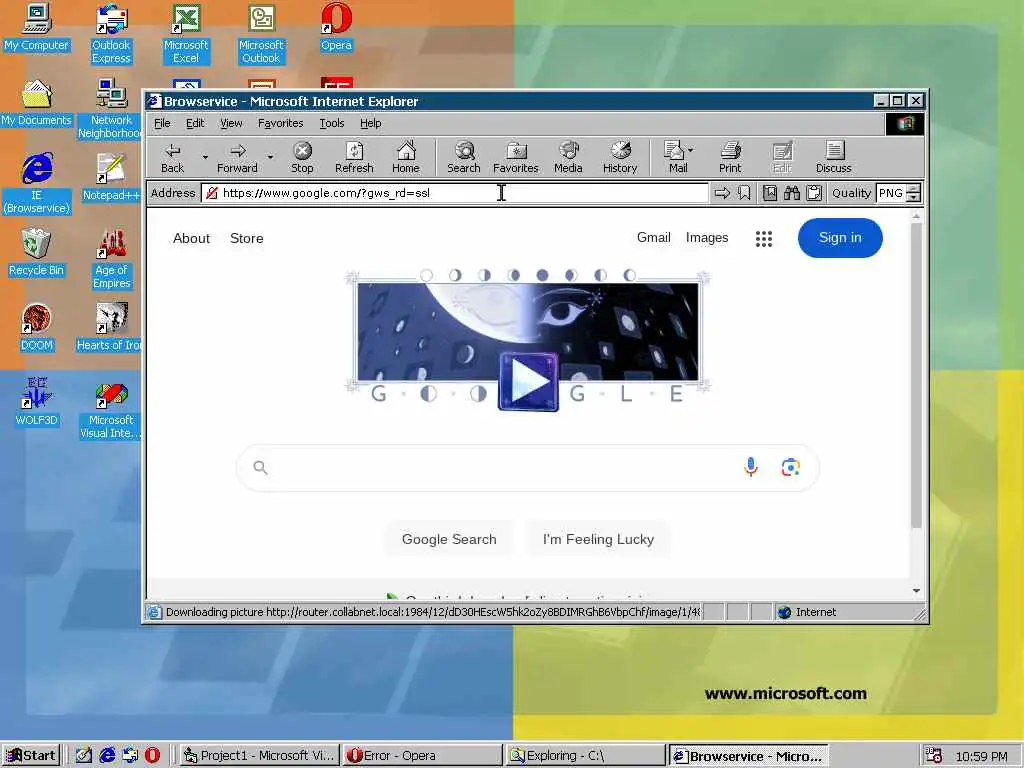This screenshot has height=768, width=1024.
Task: Click the Back toolbar button
Action: [172, 157]
